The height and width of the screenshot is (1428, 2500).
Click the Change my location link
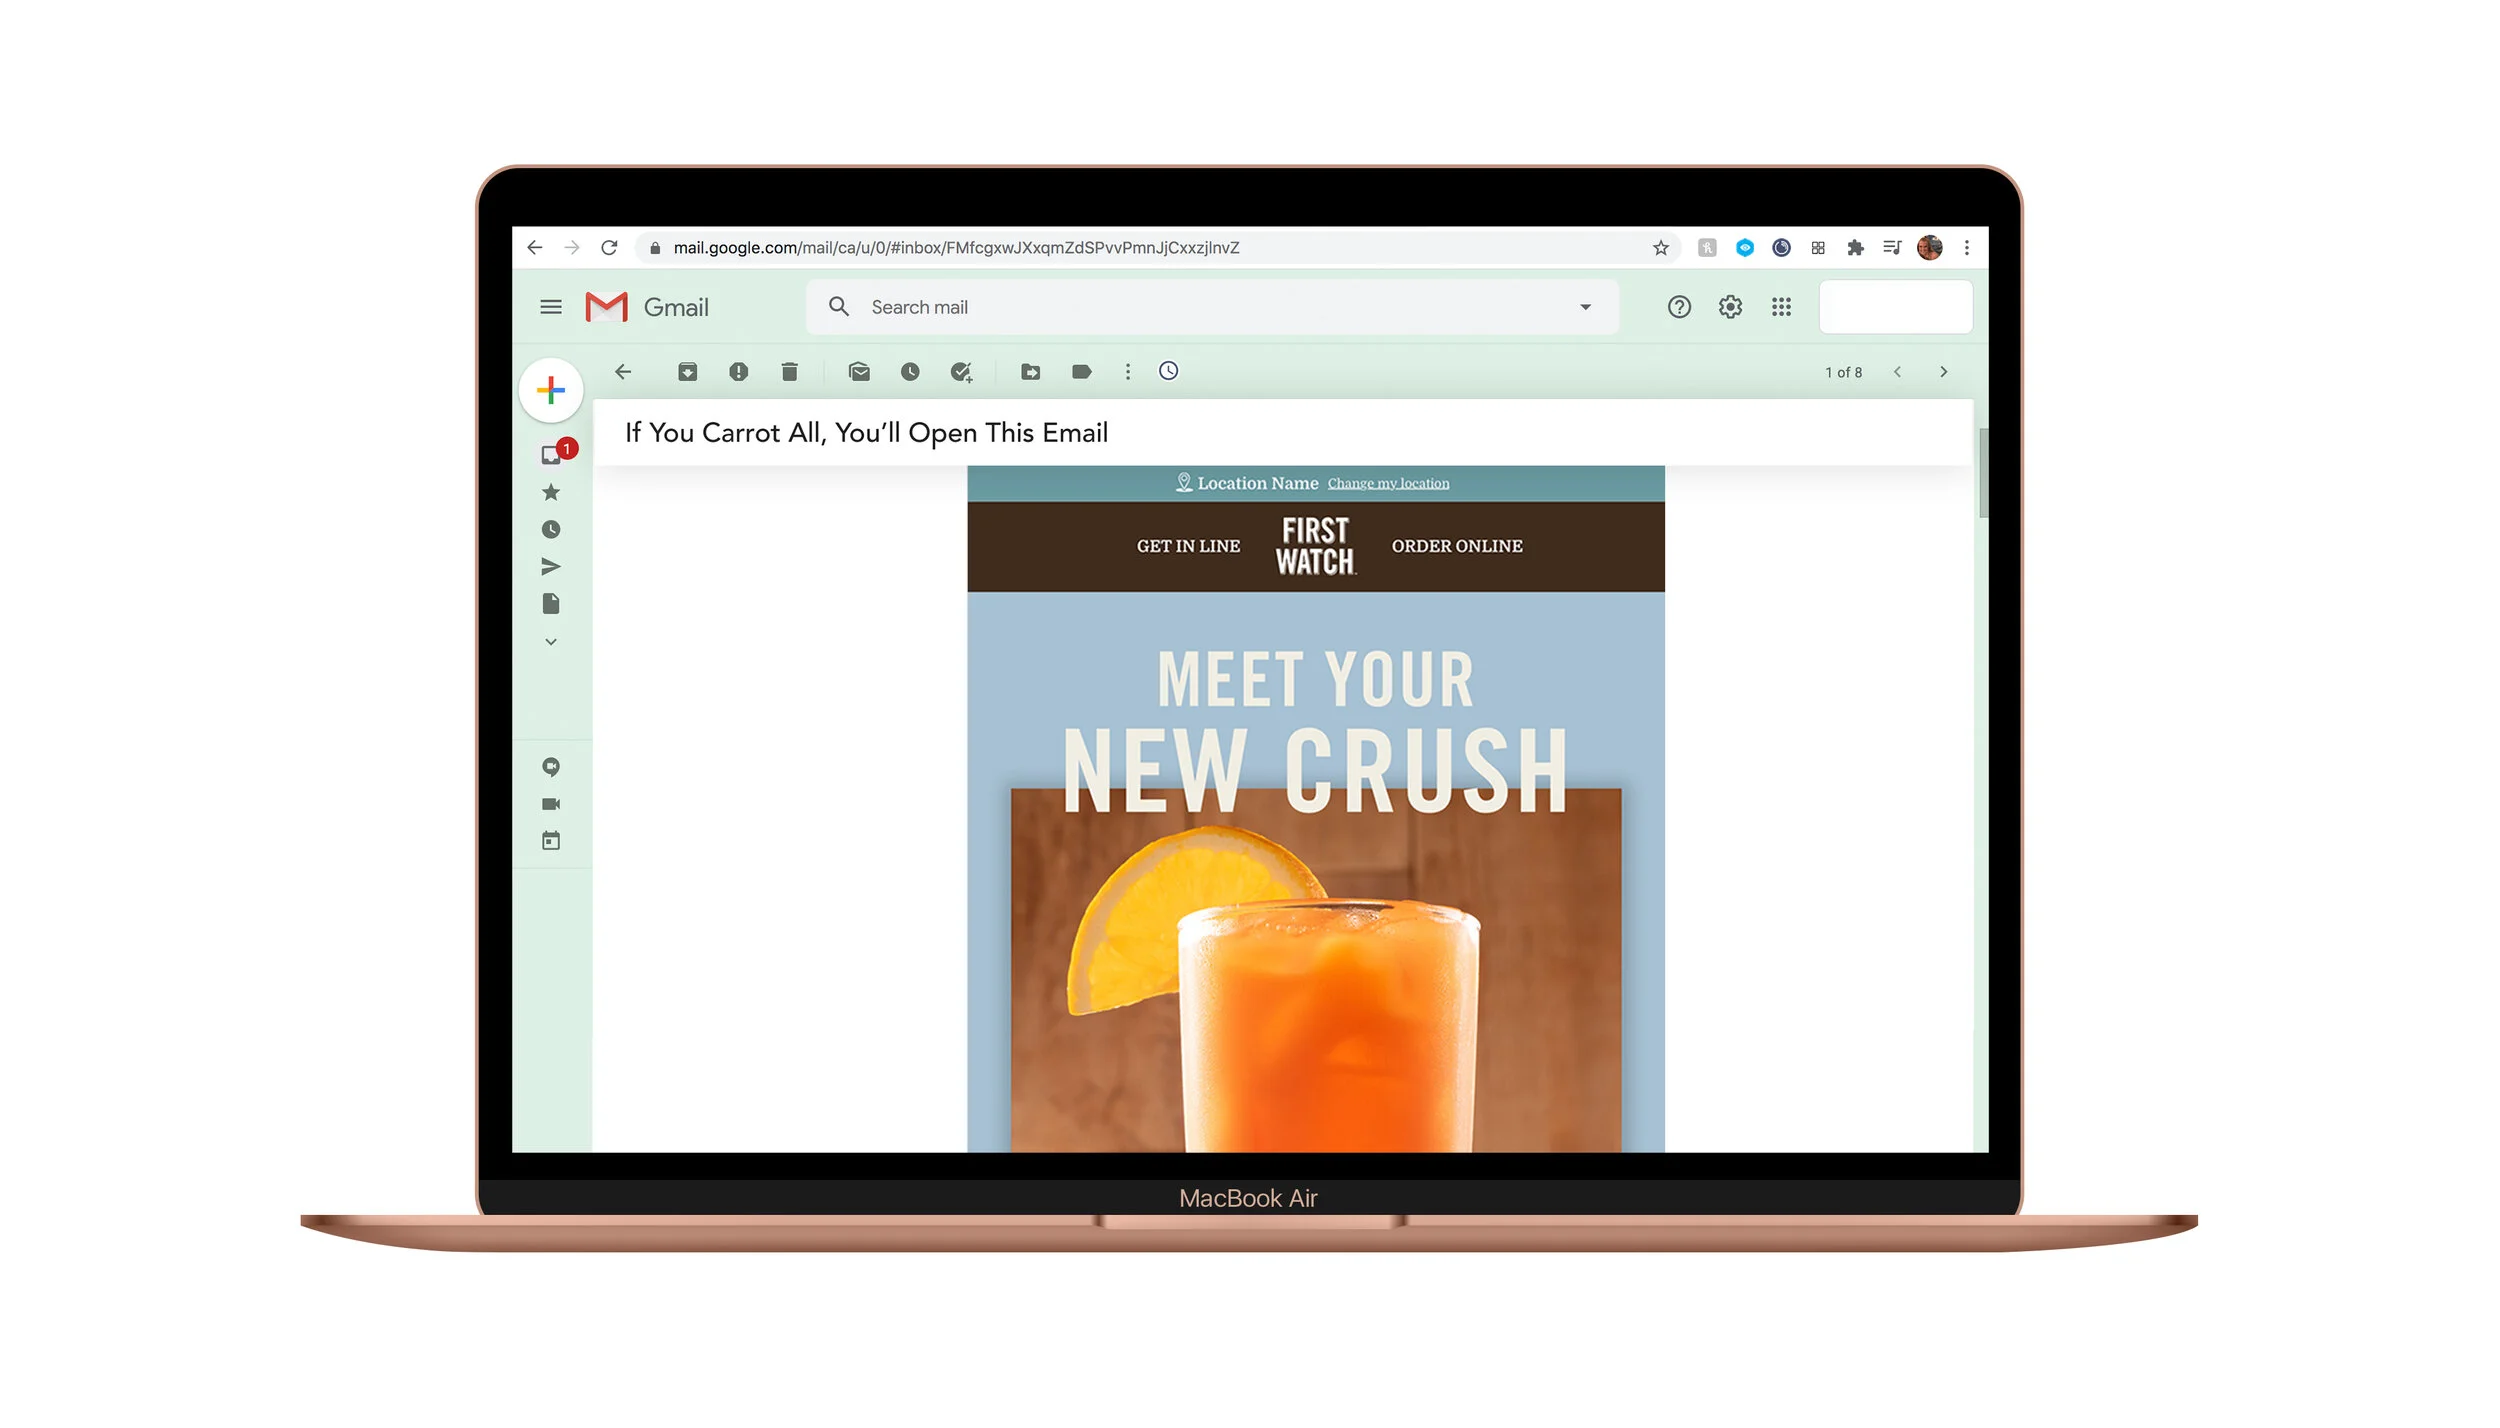pyautogui.click(x=1388, y=483)
